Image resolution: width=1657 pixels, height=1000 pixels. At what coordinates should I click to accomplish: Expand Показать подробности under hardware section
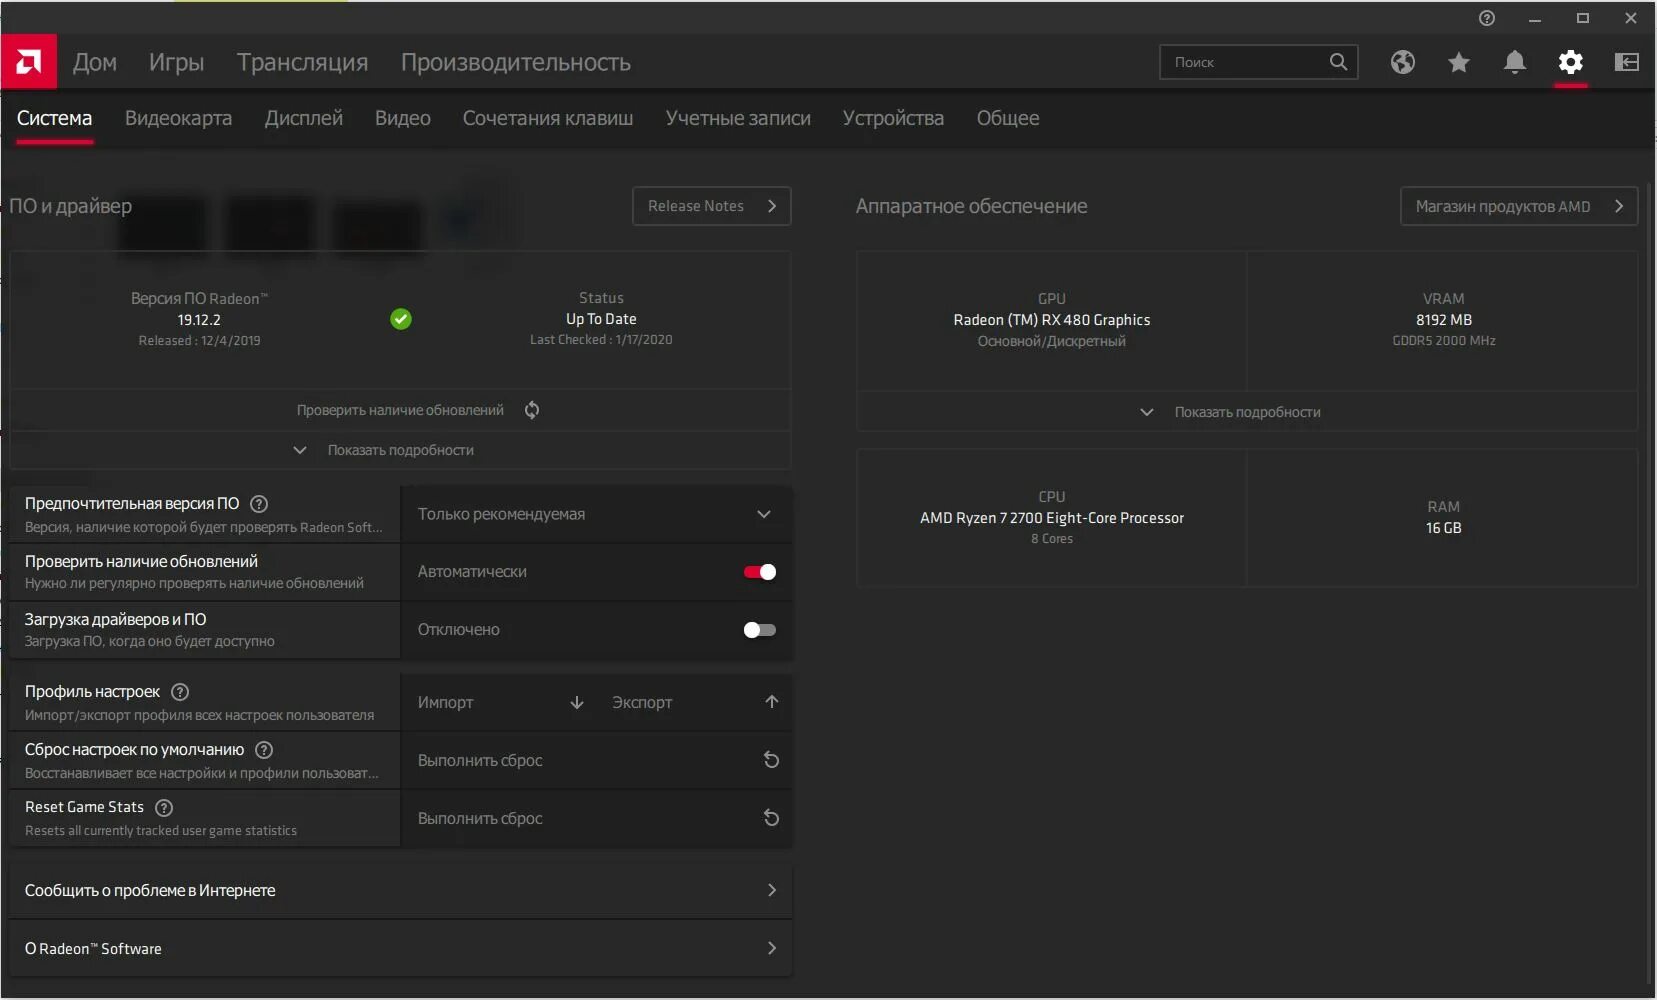[1247, 412]
